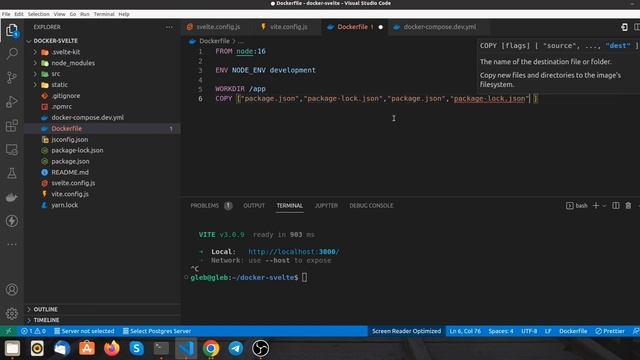Click the Dockerfile language mode indicator
The height and width of the screenshot is (360, 640).
coord(573,331)
